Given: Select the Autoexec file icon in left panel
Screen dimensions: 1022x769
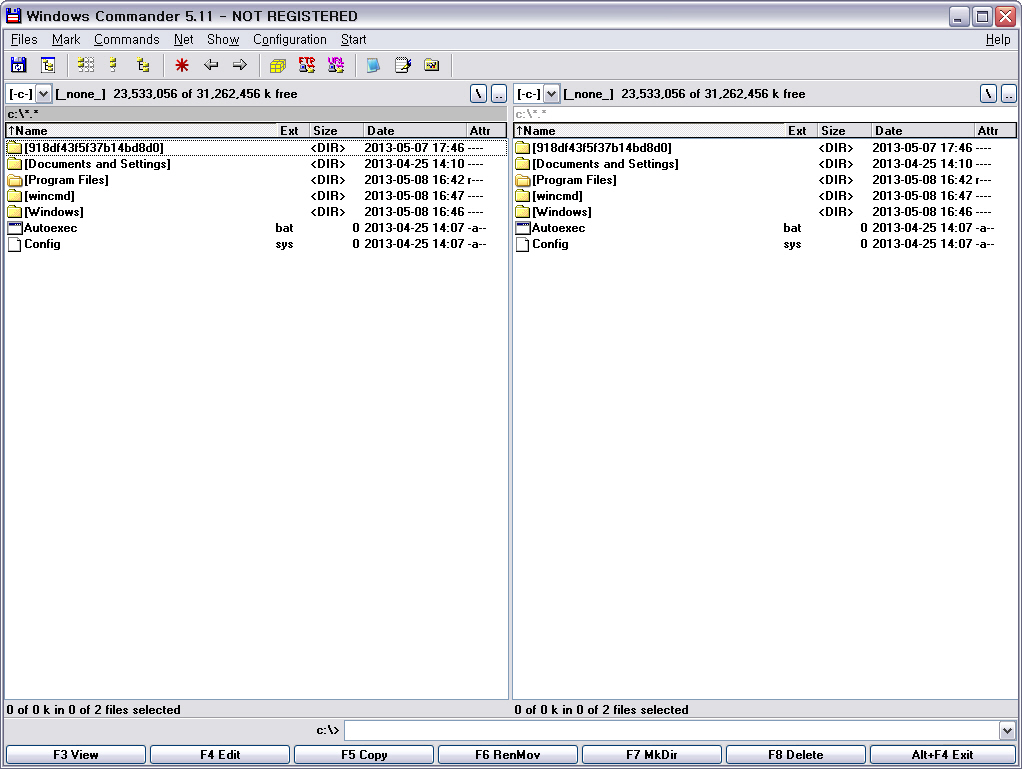Looking at the screenshot, I should coord(14,228).
